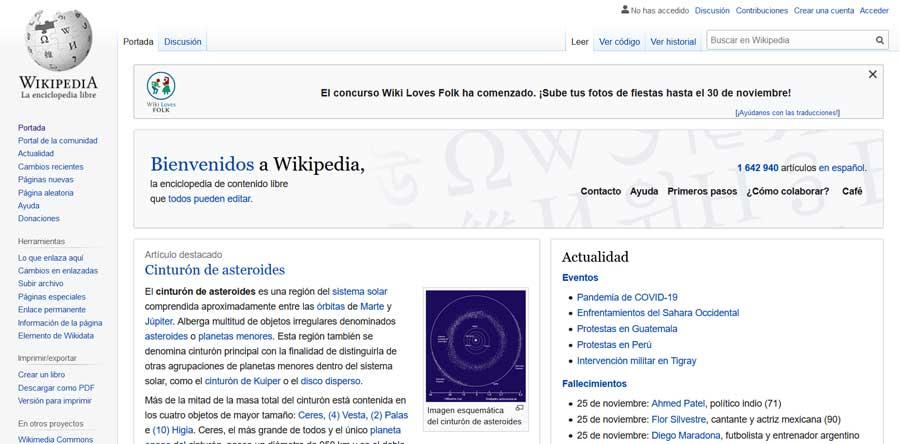Image resolution: width=900 pixels, height=444 pixels.
Task: Open the Fallecimientos heading link
Action: [x=594, y=384]
